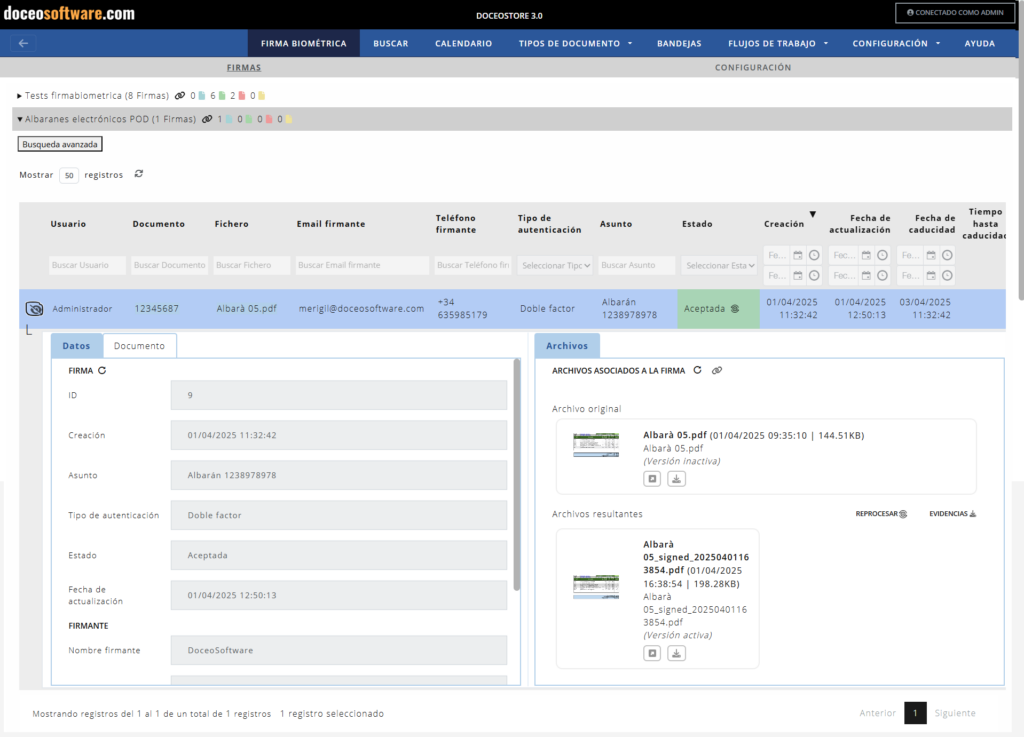This screenshot has height=737, width=1024.
Task: Collapse the Albaranes electrónicos POD group
Action: click(20, 119)
